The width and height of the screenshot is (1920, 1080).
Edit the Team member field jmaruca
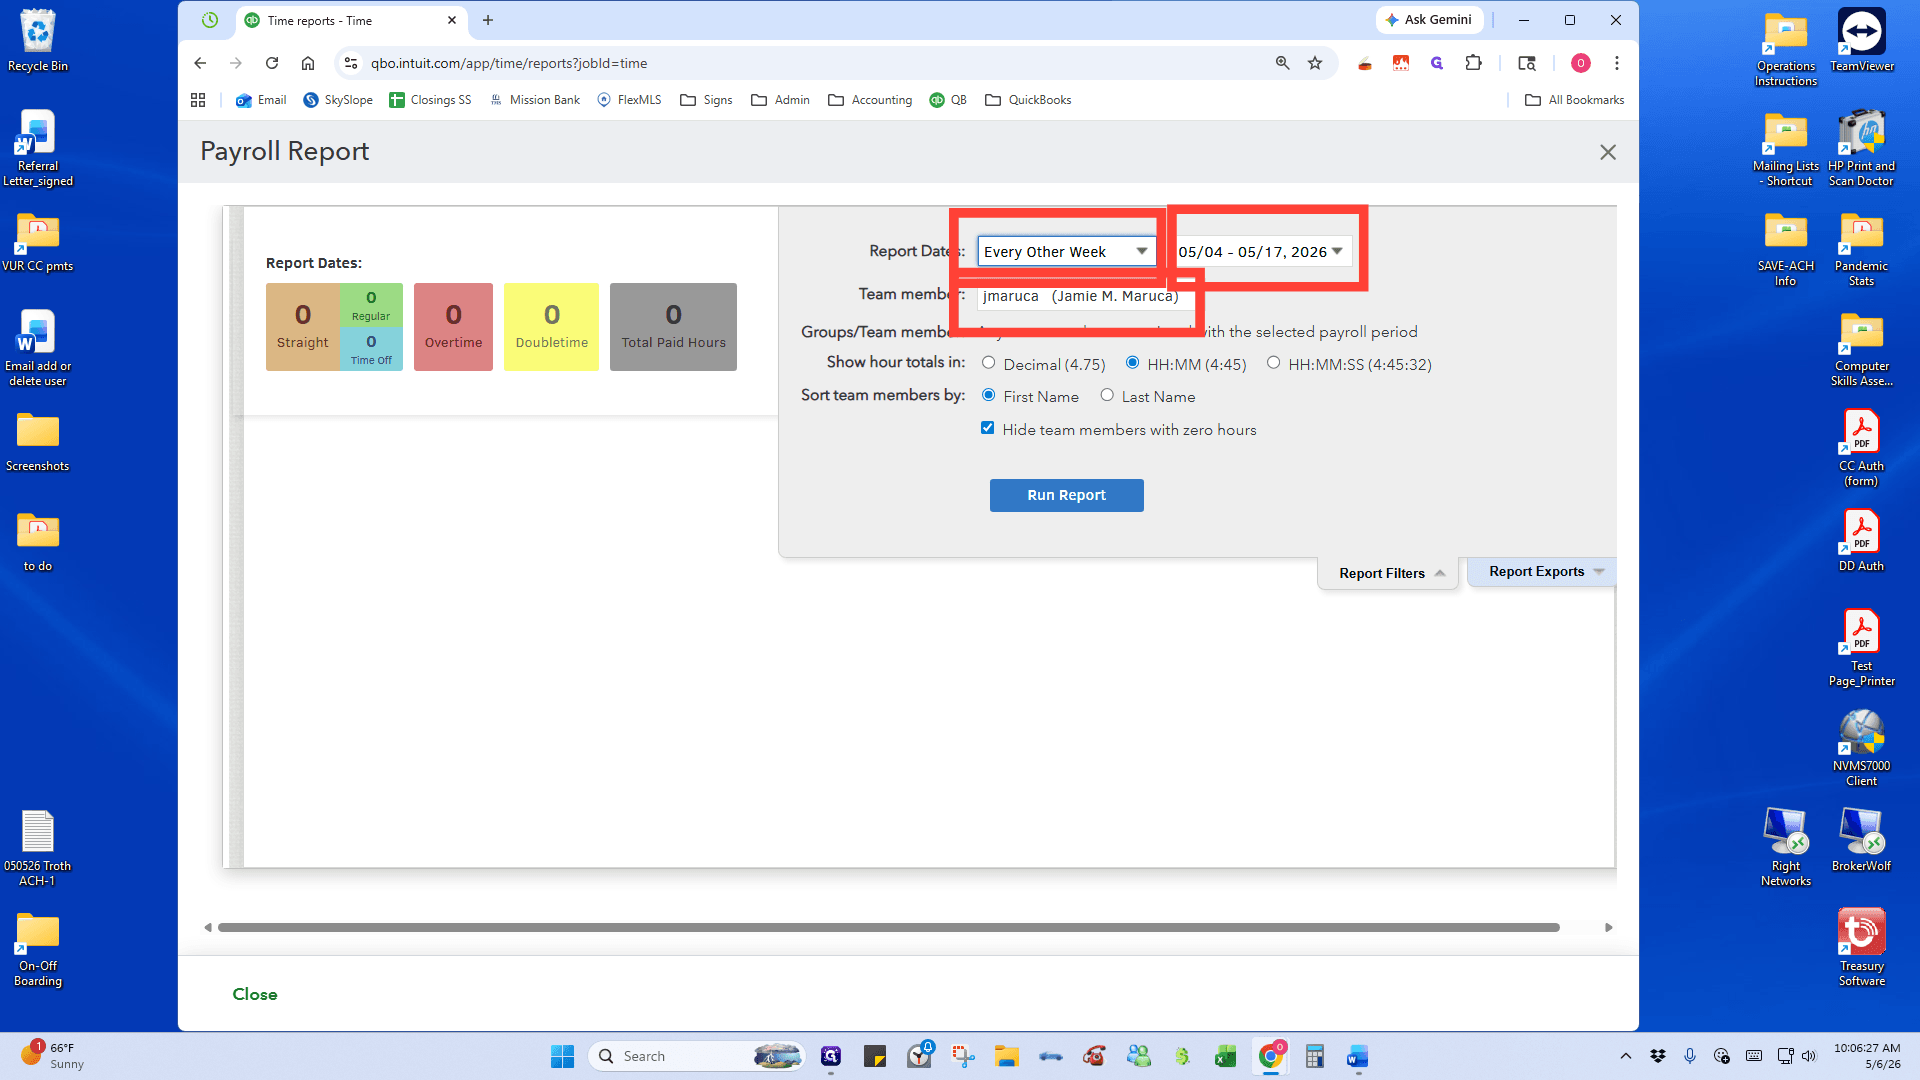pyautogui.click(x=1086, y=296)
